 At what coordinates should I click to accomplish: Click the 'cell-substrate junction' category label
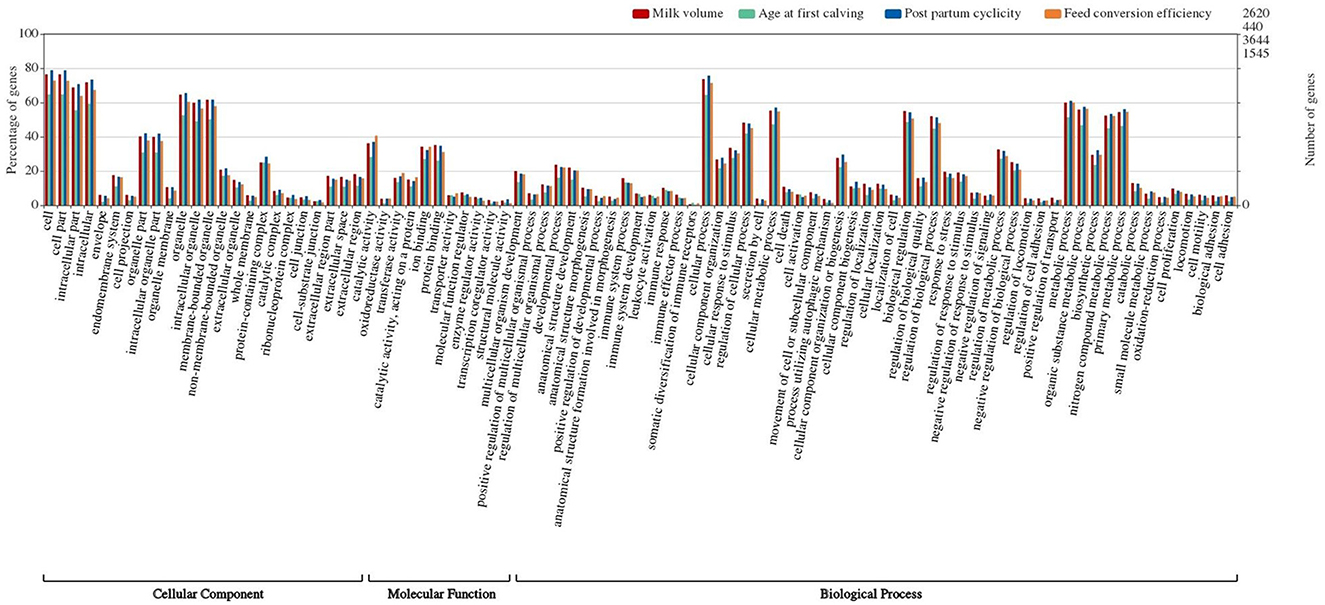point(309,271)
